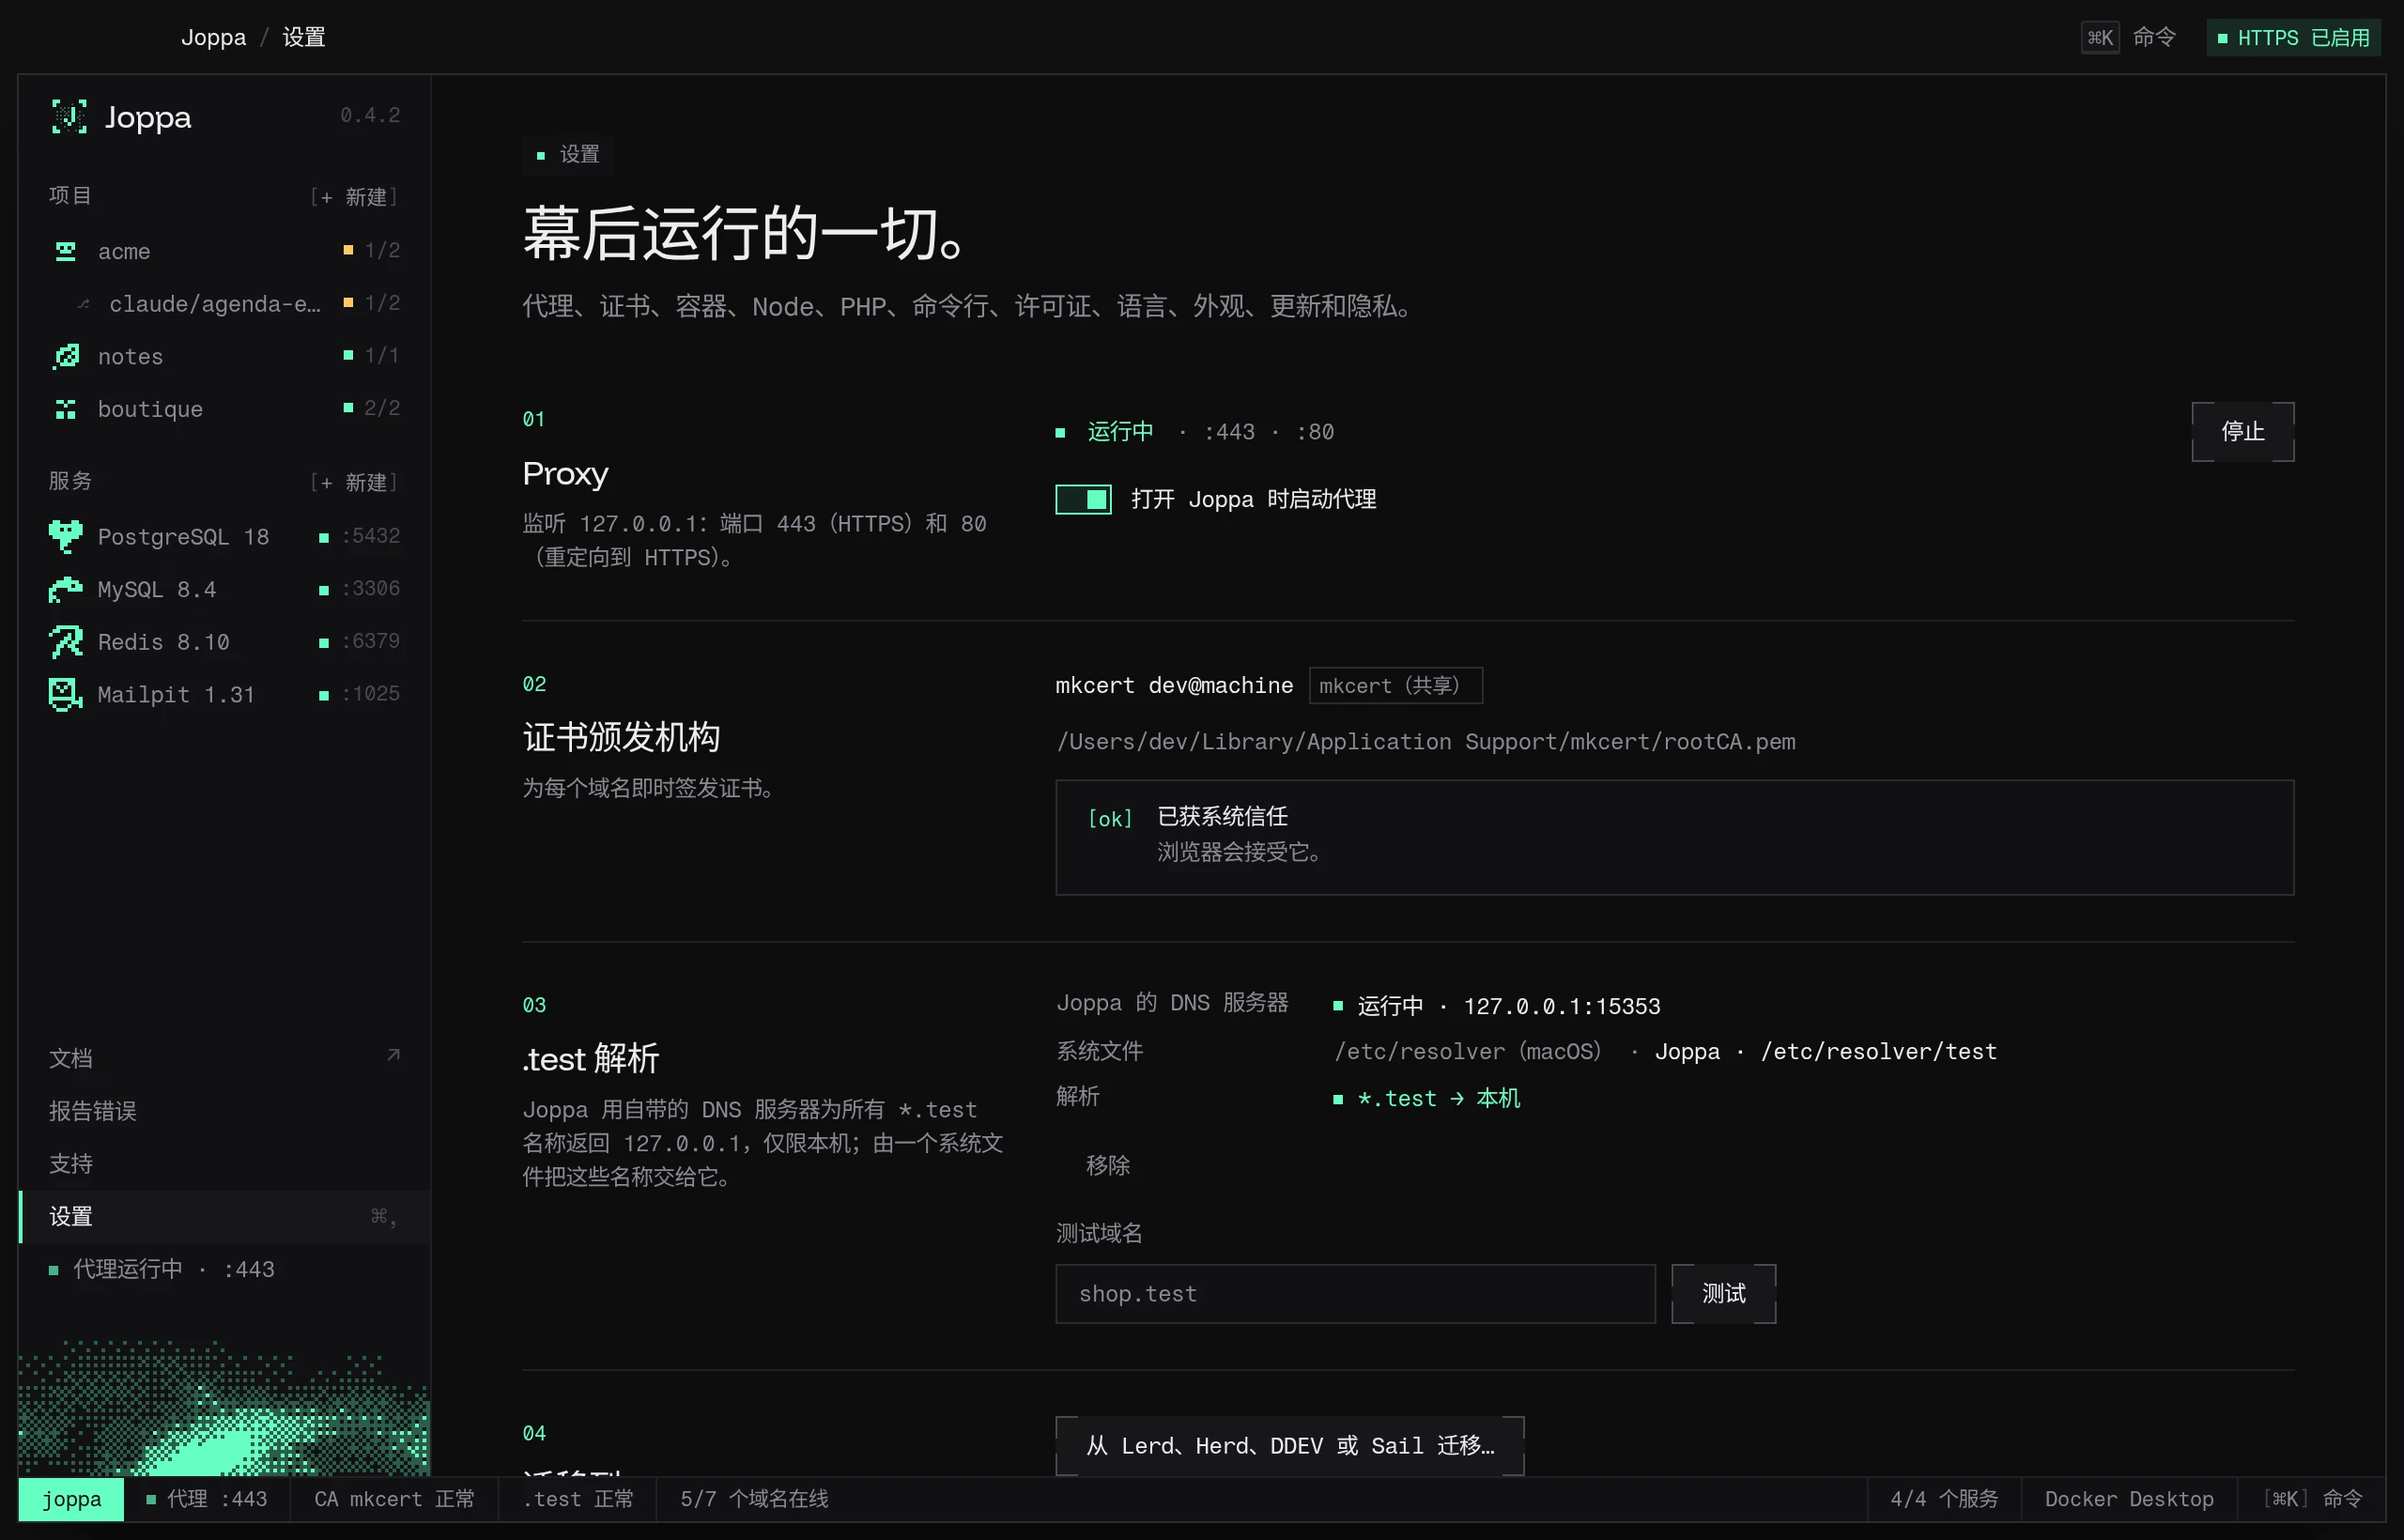Click 代理运行中 · :443 sidebar status
Image resolution: width=2404 pixels, height=1540 pixels.
(x=161, y=1269)
